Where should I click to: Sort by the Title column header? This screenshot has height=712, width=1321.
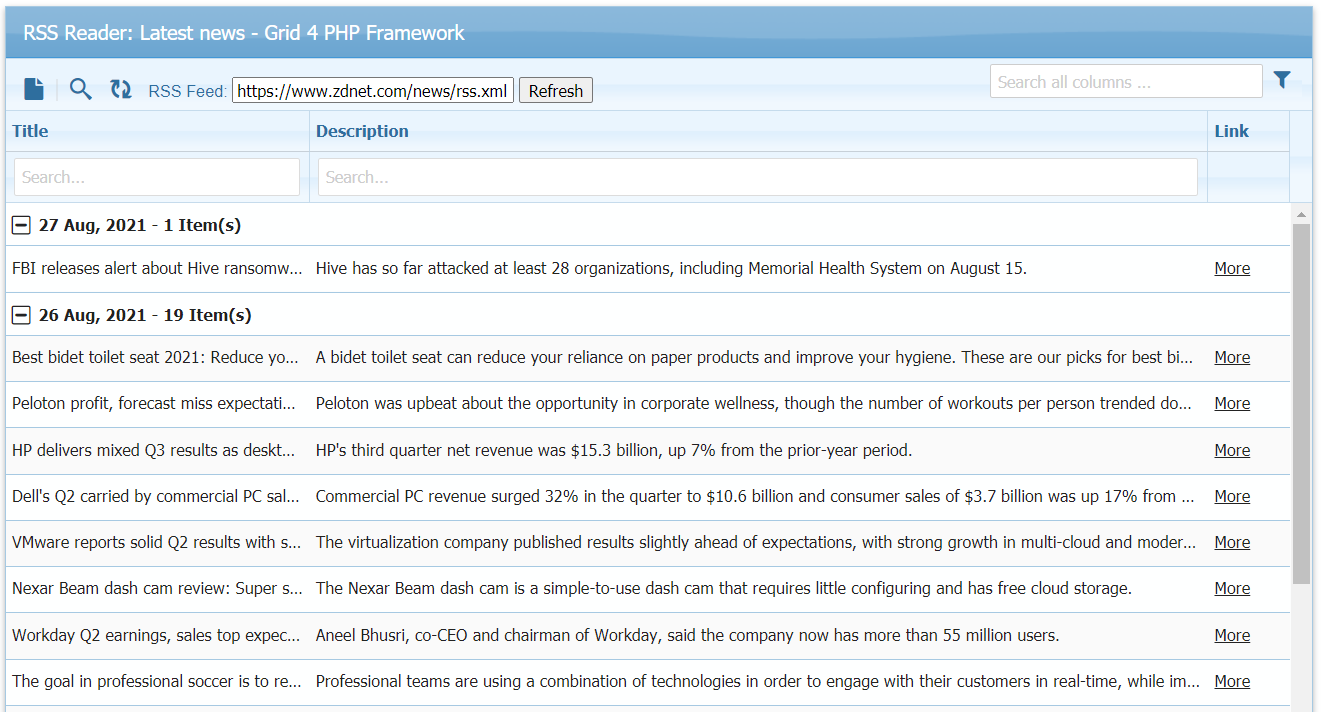[30, 131]
